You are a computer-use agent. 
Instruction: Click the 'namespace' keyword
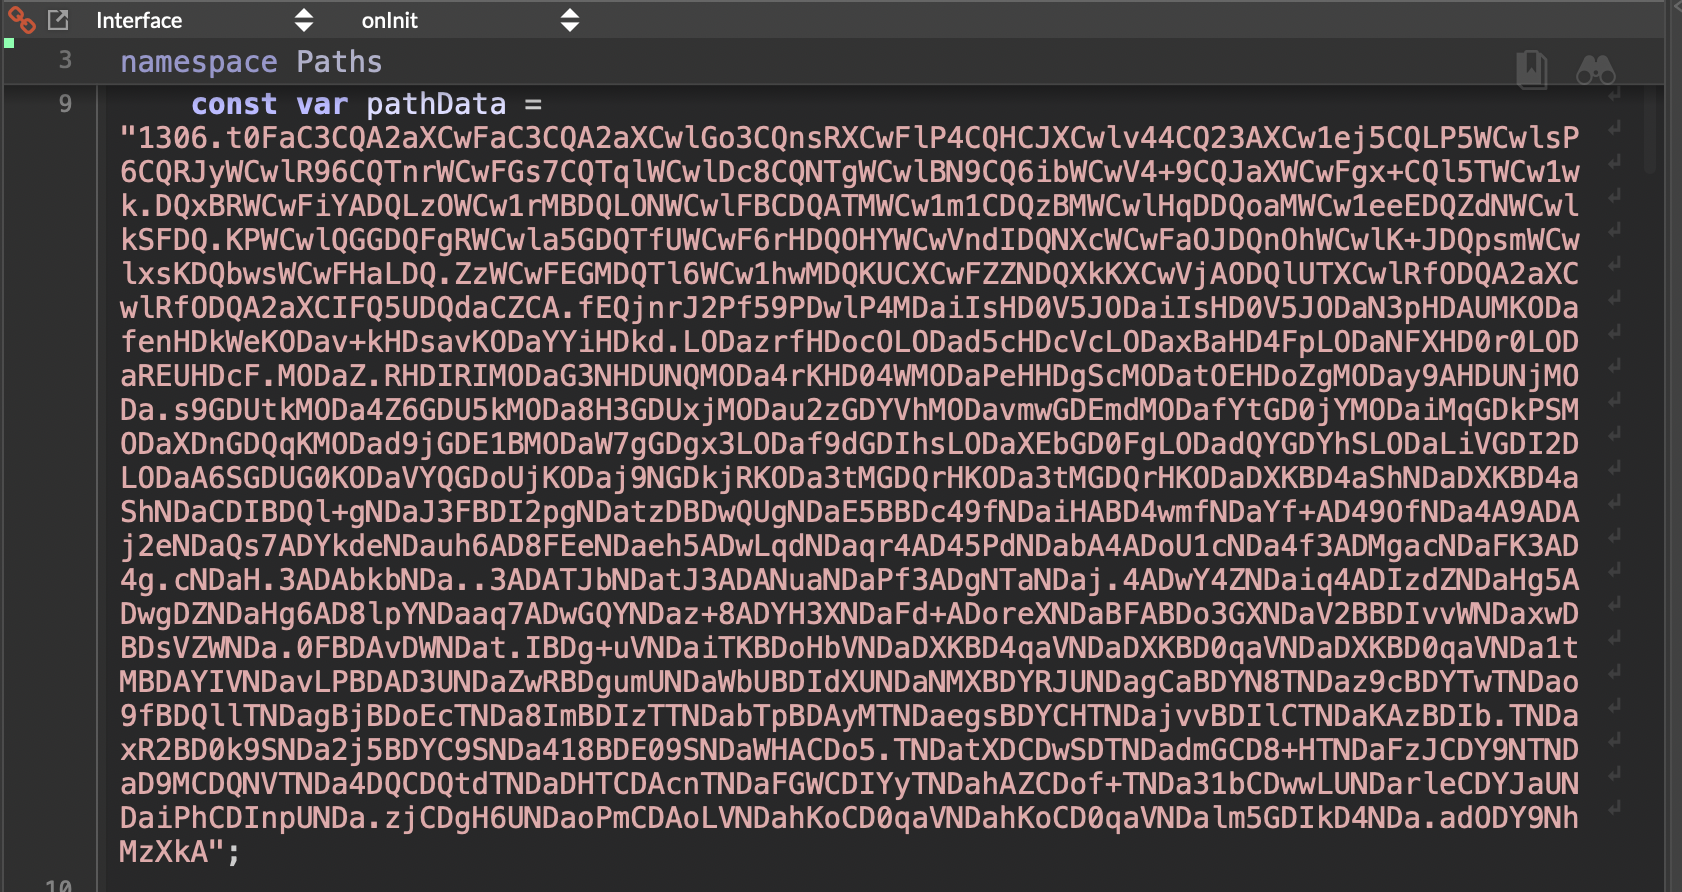click(199, 62)
